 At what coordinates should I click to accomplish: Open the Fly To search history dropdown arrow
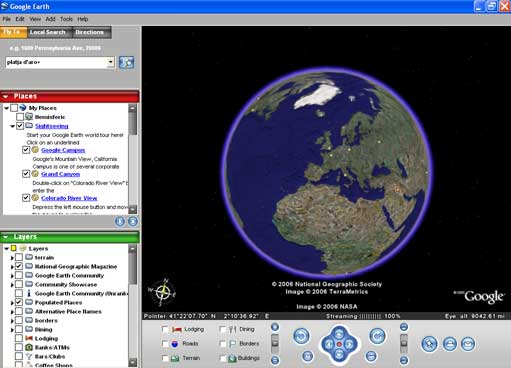(111, 62)
